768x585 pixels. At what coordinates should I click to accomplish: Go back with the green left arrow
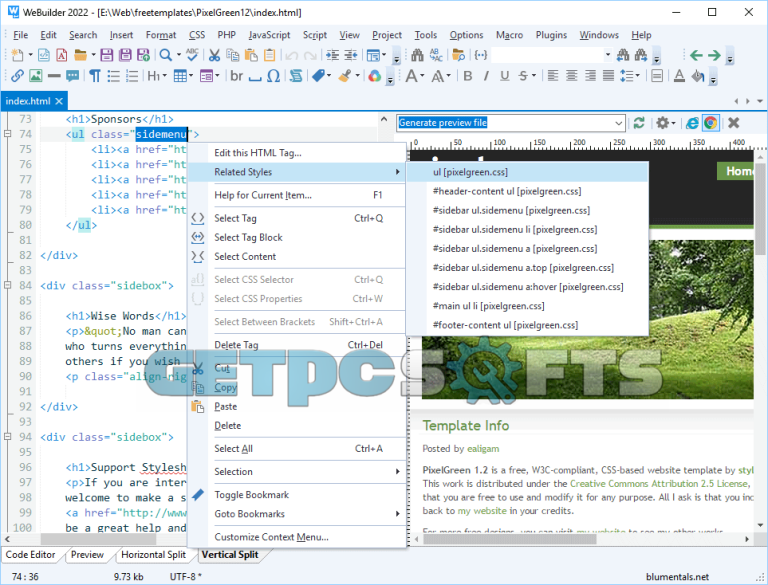tap(696, 55)
